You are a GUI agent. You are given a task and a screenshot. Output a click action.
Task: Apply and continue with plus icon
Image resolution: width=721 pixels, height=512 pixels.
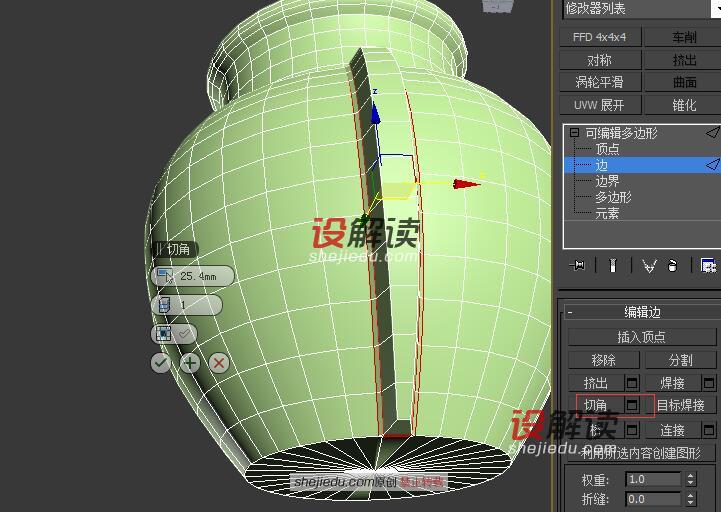pos(190,363)
